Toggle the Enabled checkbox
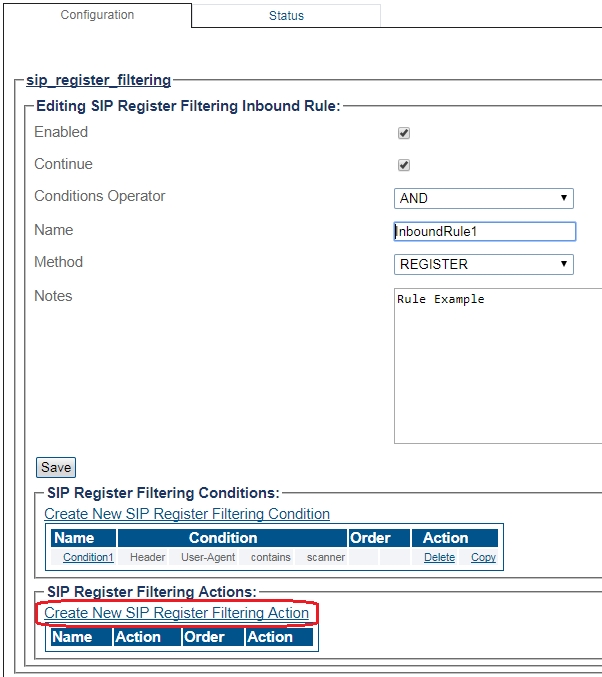This screenshot has height=677, width=602. tap(404, 133)
